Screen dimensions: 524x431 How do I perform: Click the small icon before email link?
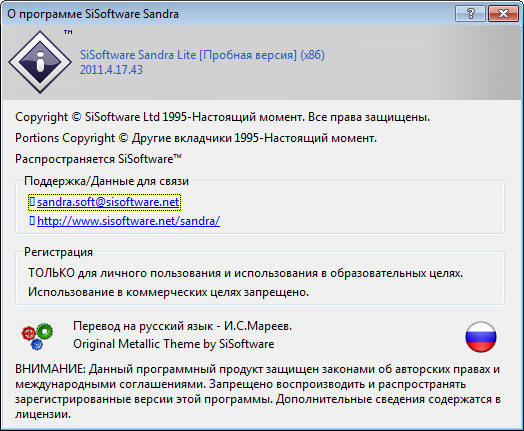(x=32, y=201)
